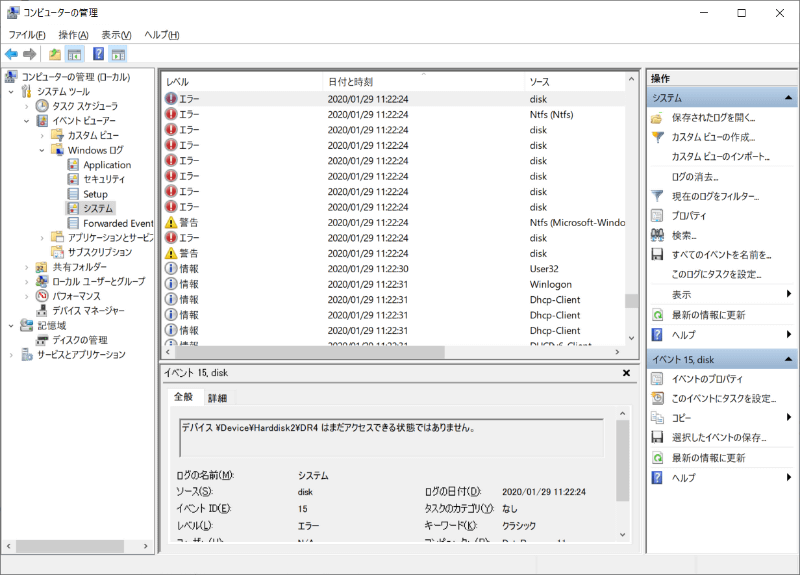The width and height of the screenshot is (800, 575).
Task: Click the blue Help toolbar icon
Action: 98,54
